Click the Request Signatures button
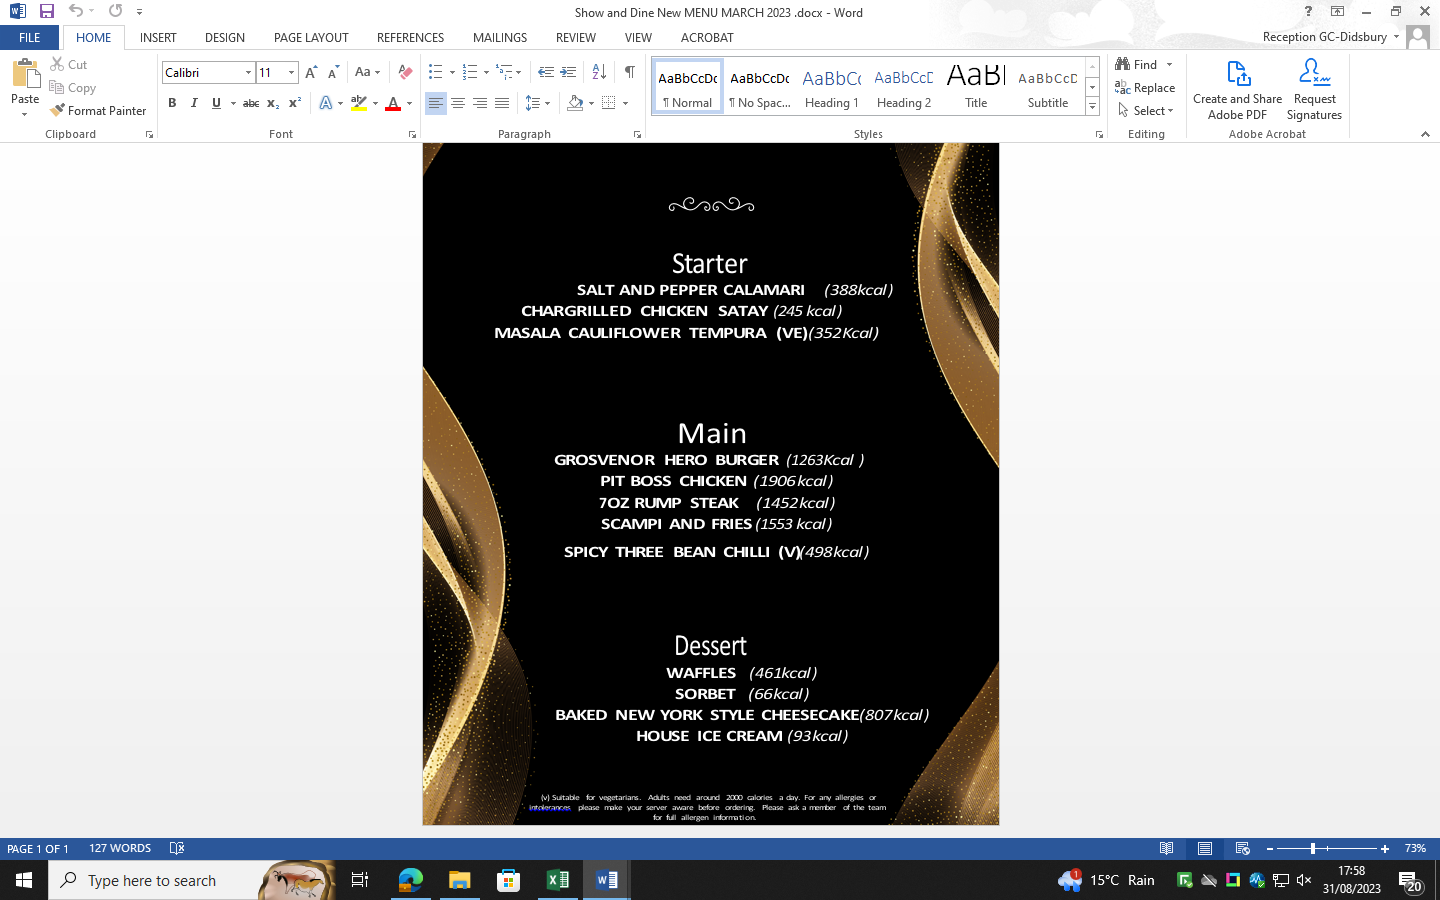1440x900 pixels. tap(1313, 88)
